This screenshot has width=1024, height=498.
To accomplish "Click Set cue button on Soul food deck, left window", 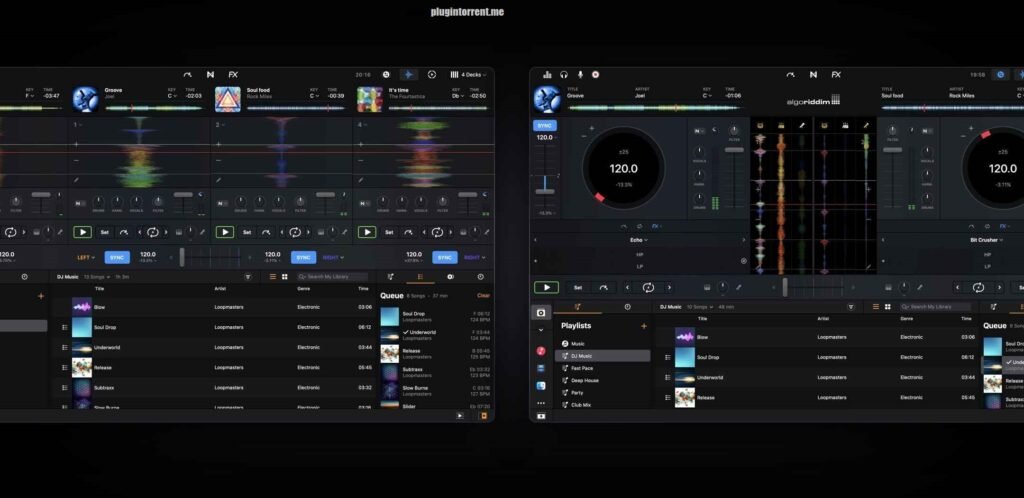I will [247, 232].
